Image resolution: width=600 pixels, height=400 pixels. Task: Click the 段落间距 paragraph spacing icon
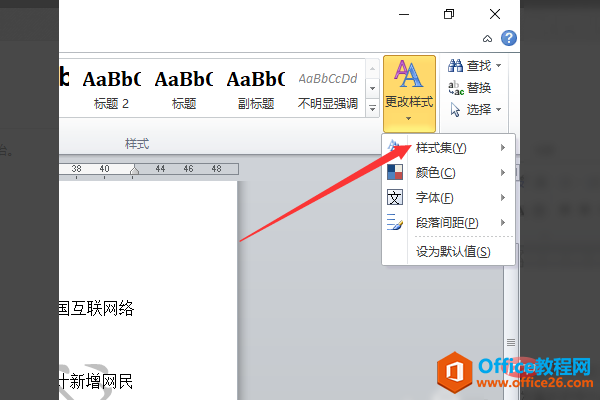[x=395, y=222]
